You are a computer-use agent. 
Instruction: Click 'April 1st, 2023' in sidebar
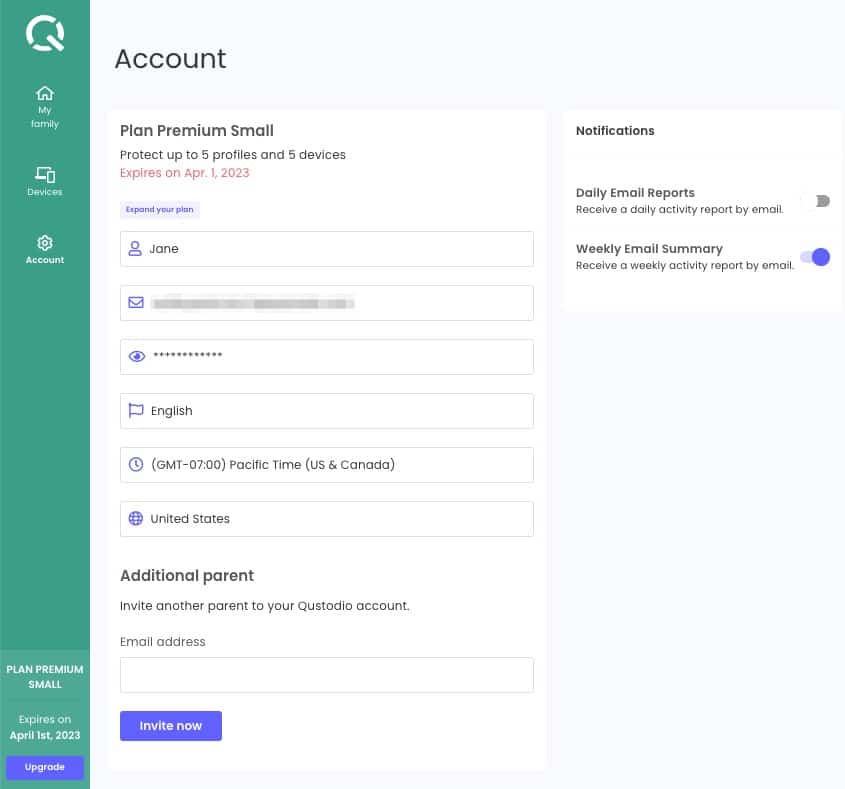point(45,735)
